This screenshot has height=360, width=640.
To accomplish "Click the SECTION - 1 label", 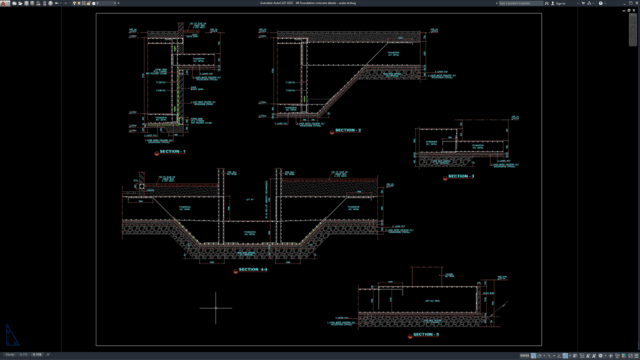I will 172,151.
